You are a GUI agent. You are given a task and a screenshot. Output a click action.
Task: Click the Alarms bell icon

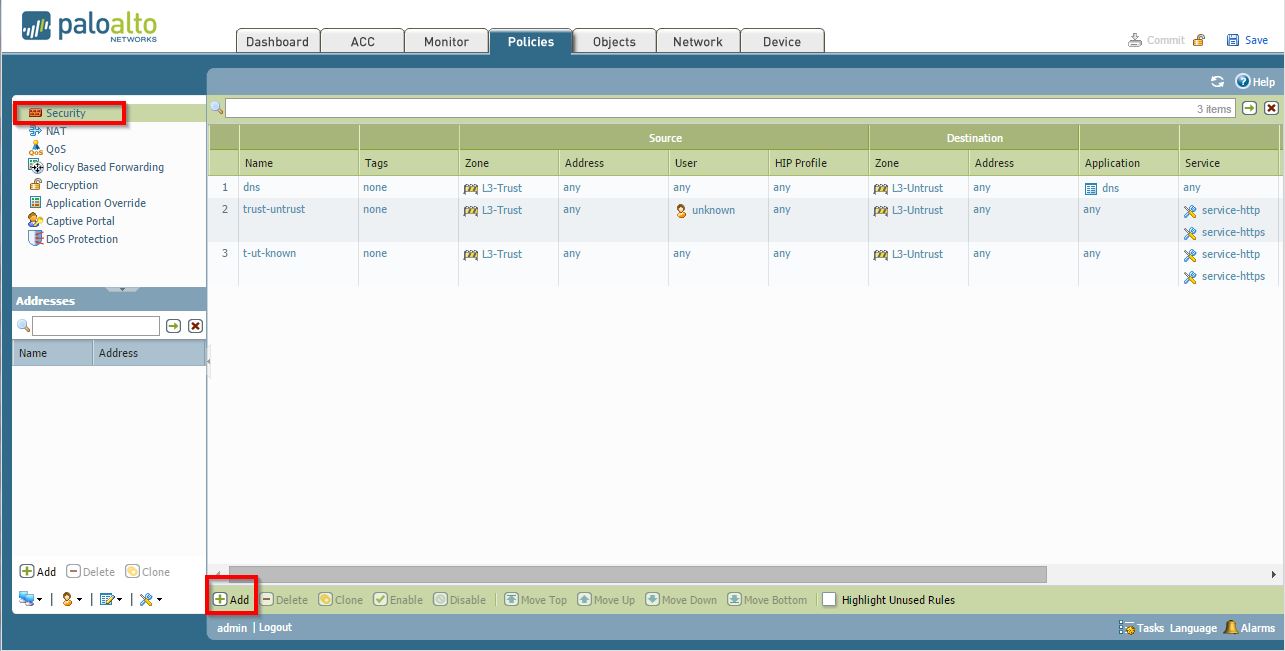[1231, 627]
